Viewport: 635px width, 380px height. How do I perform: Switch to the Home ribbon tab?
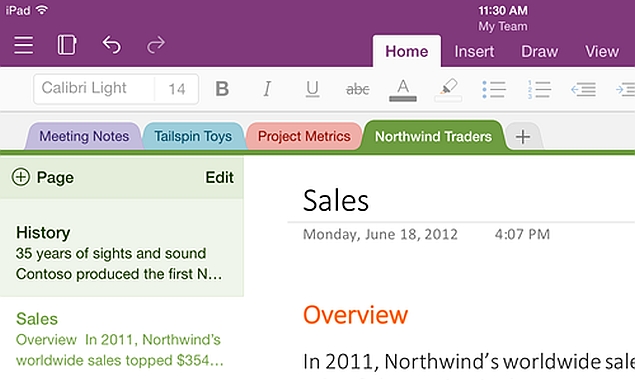[407, 51]
